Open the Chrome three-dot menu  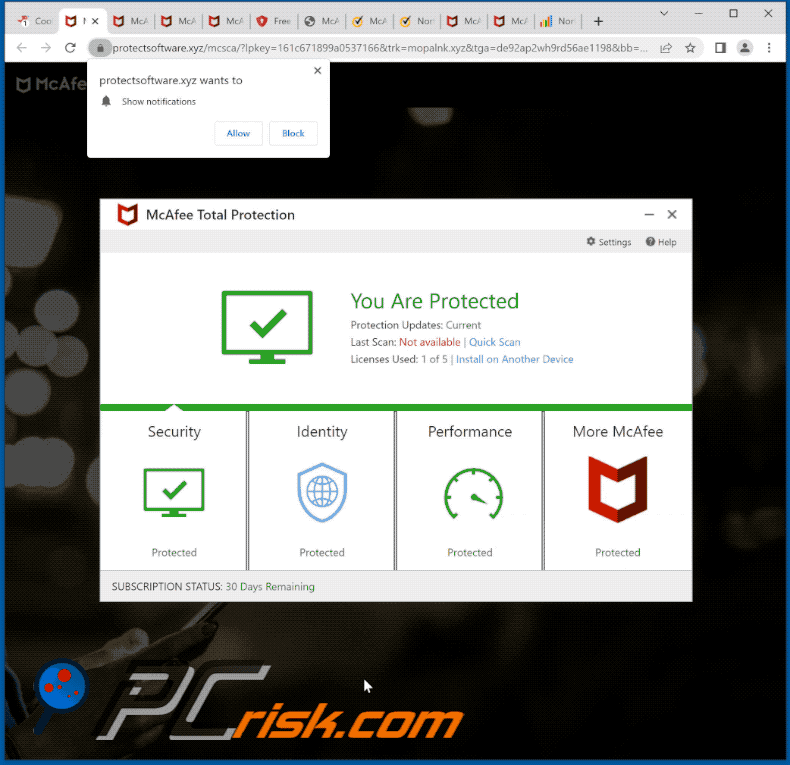(x=769, y=48)
